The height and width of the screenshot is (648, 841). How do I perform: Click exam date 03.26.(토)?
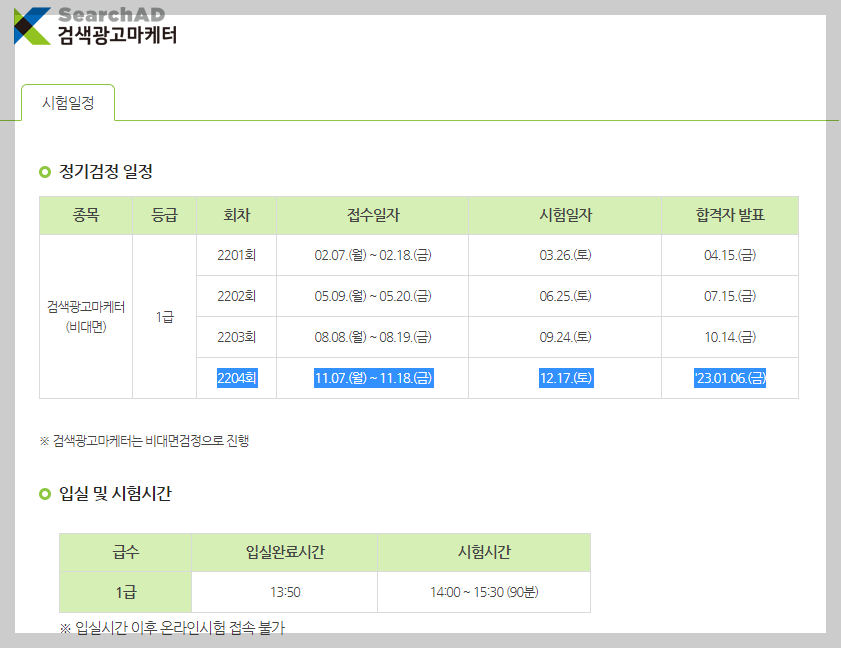565,255
